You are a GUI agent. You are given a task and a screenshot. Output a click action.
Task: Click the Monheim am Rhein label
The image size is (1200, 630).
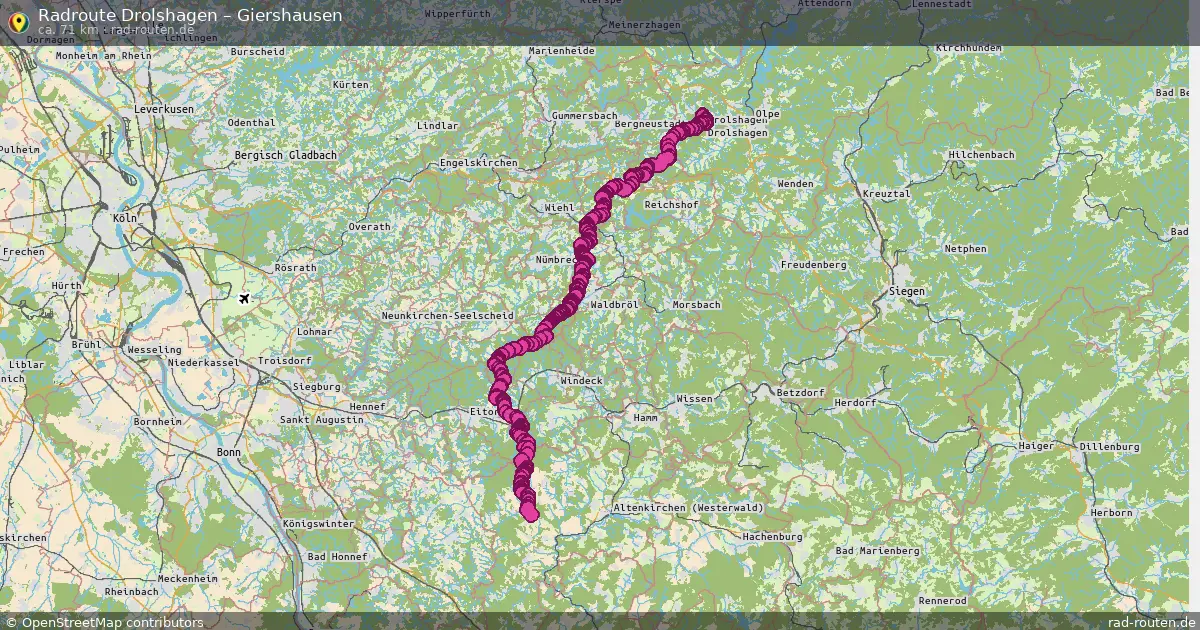tap(104, 56)
